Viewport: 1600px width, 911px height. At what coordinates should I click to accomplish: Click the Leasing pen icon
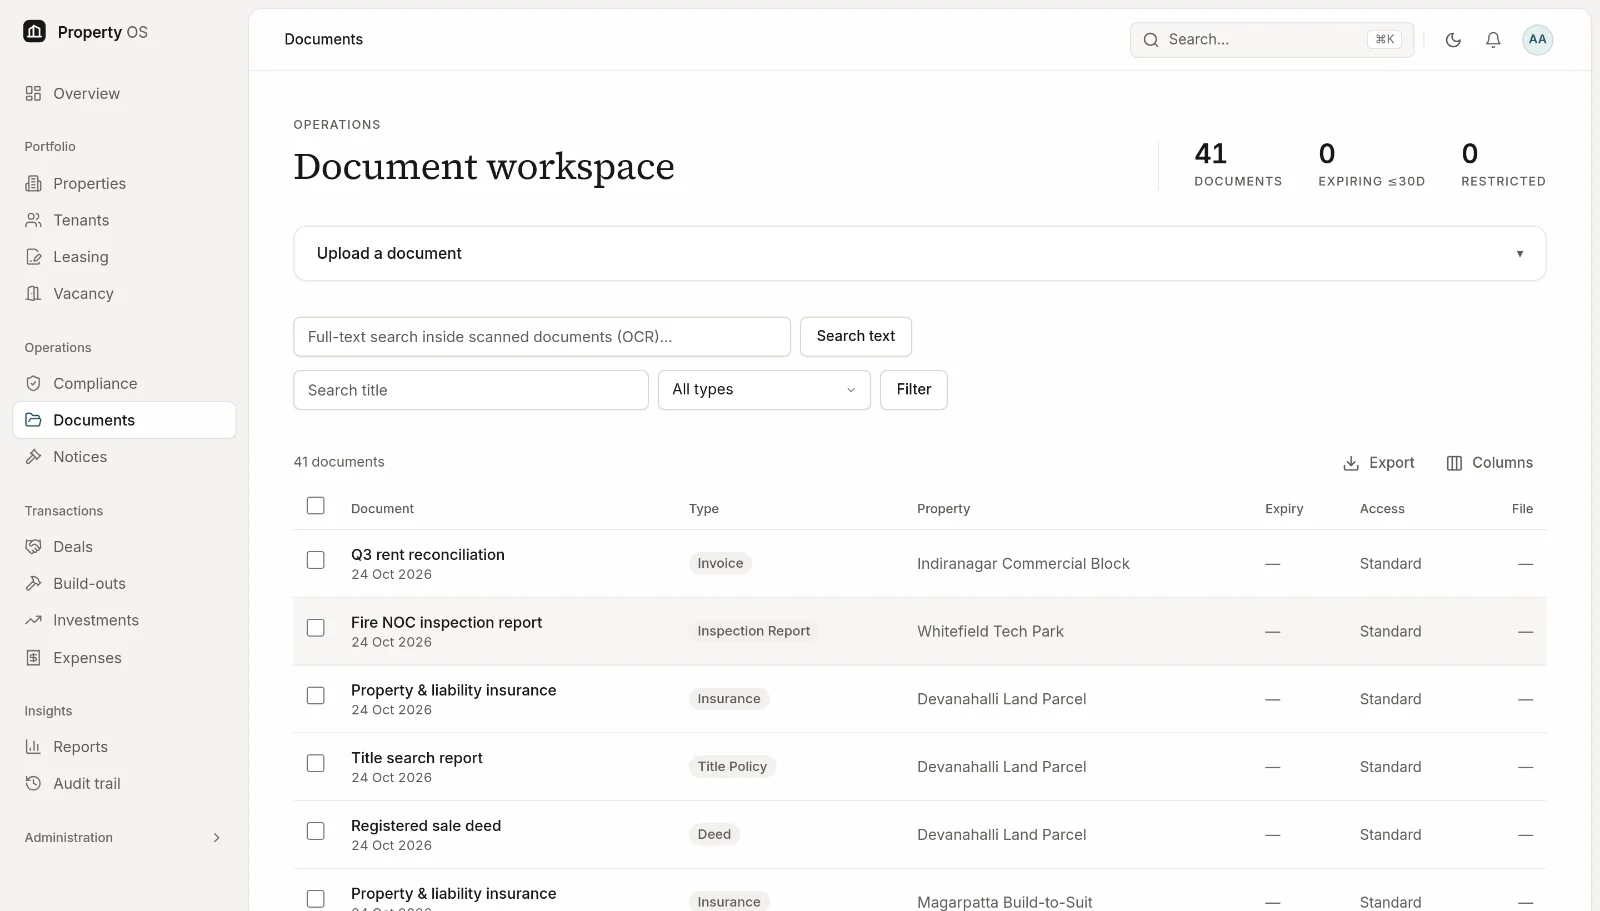point(33,257)
